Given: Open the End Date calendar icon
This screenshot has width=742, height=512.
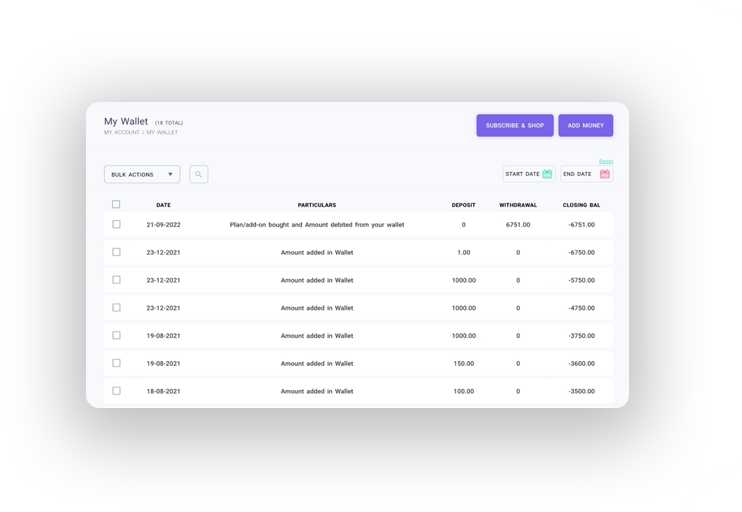Looking at the screenshot, I should [604, 174].
